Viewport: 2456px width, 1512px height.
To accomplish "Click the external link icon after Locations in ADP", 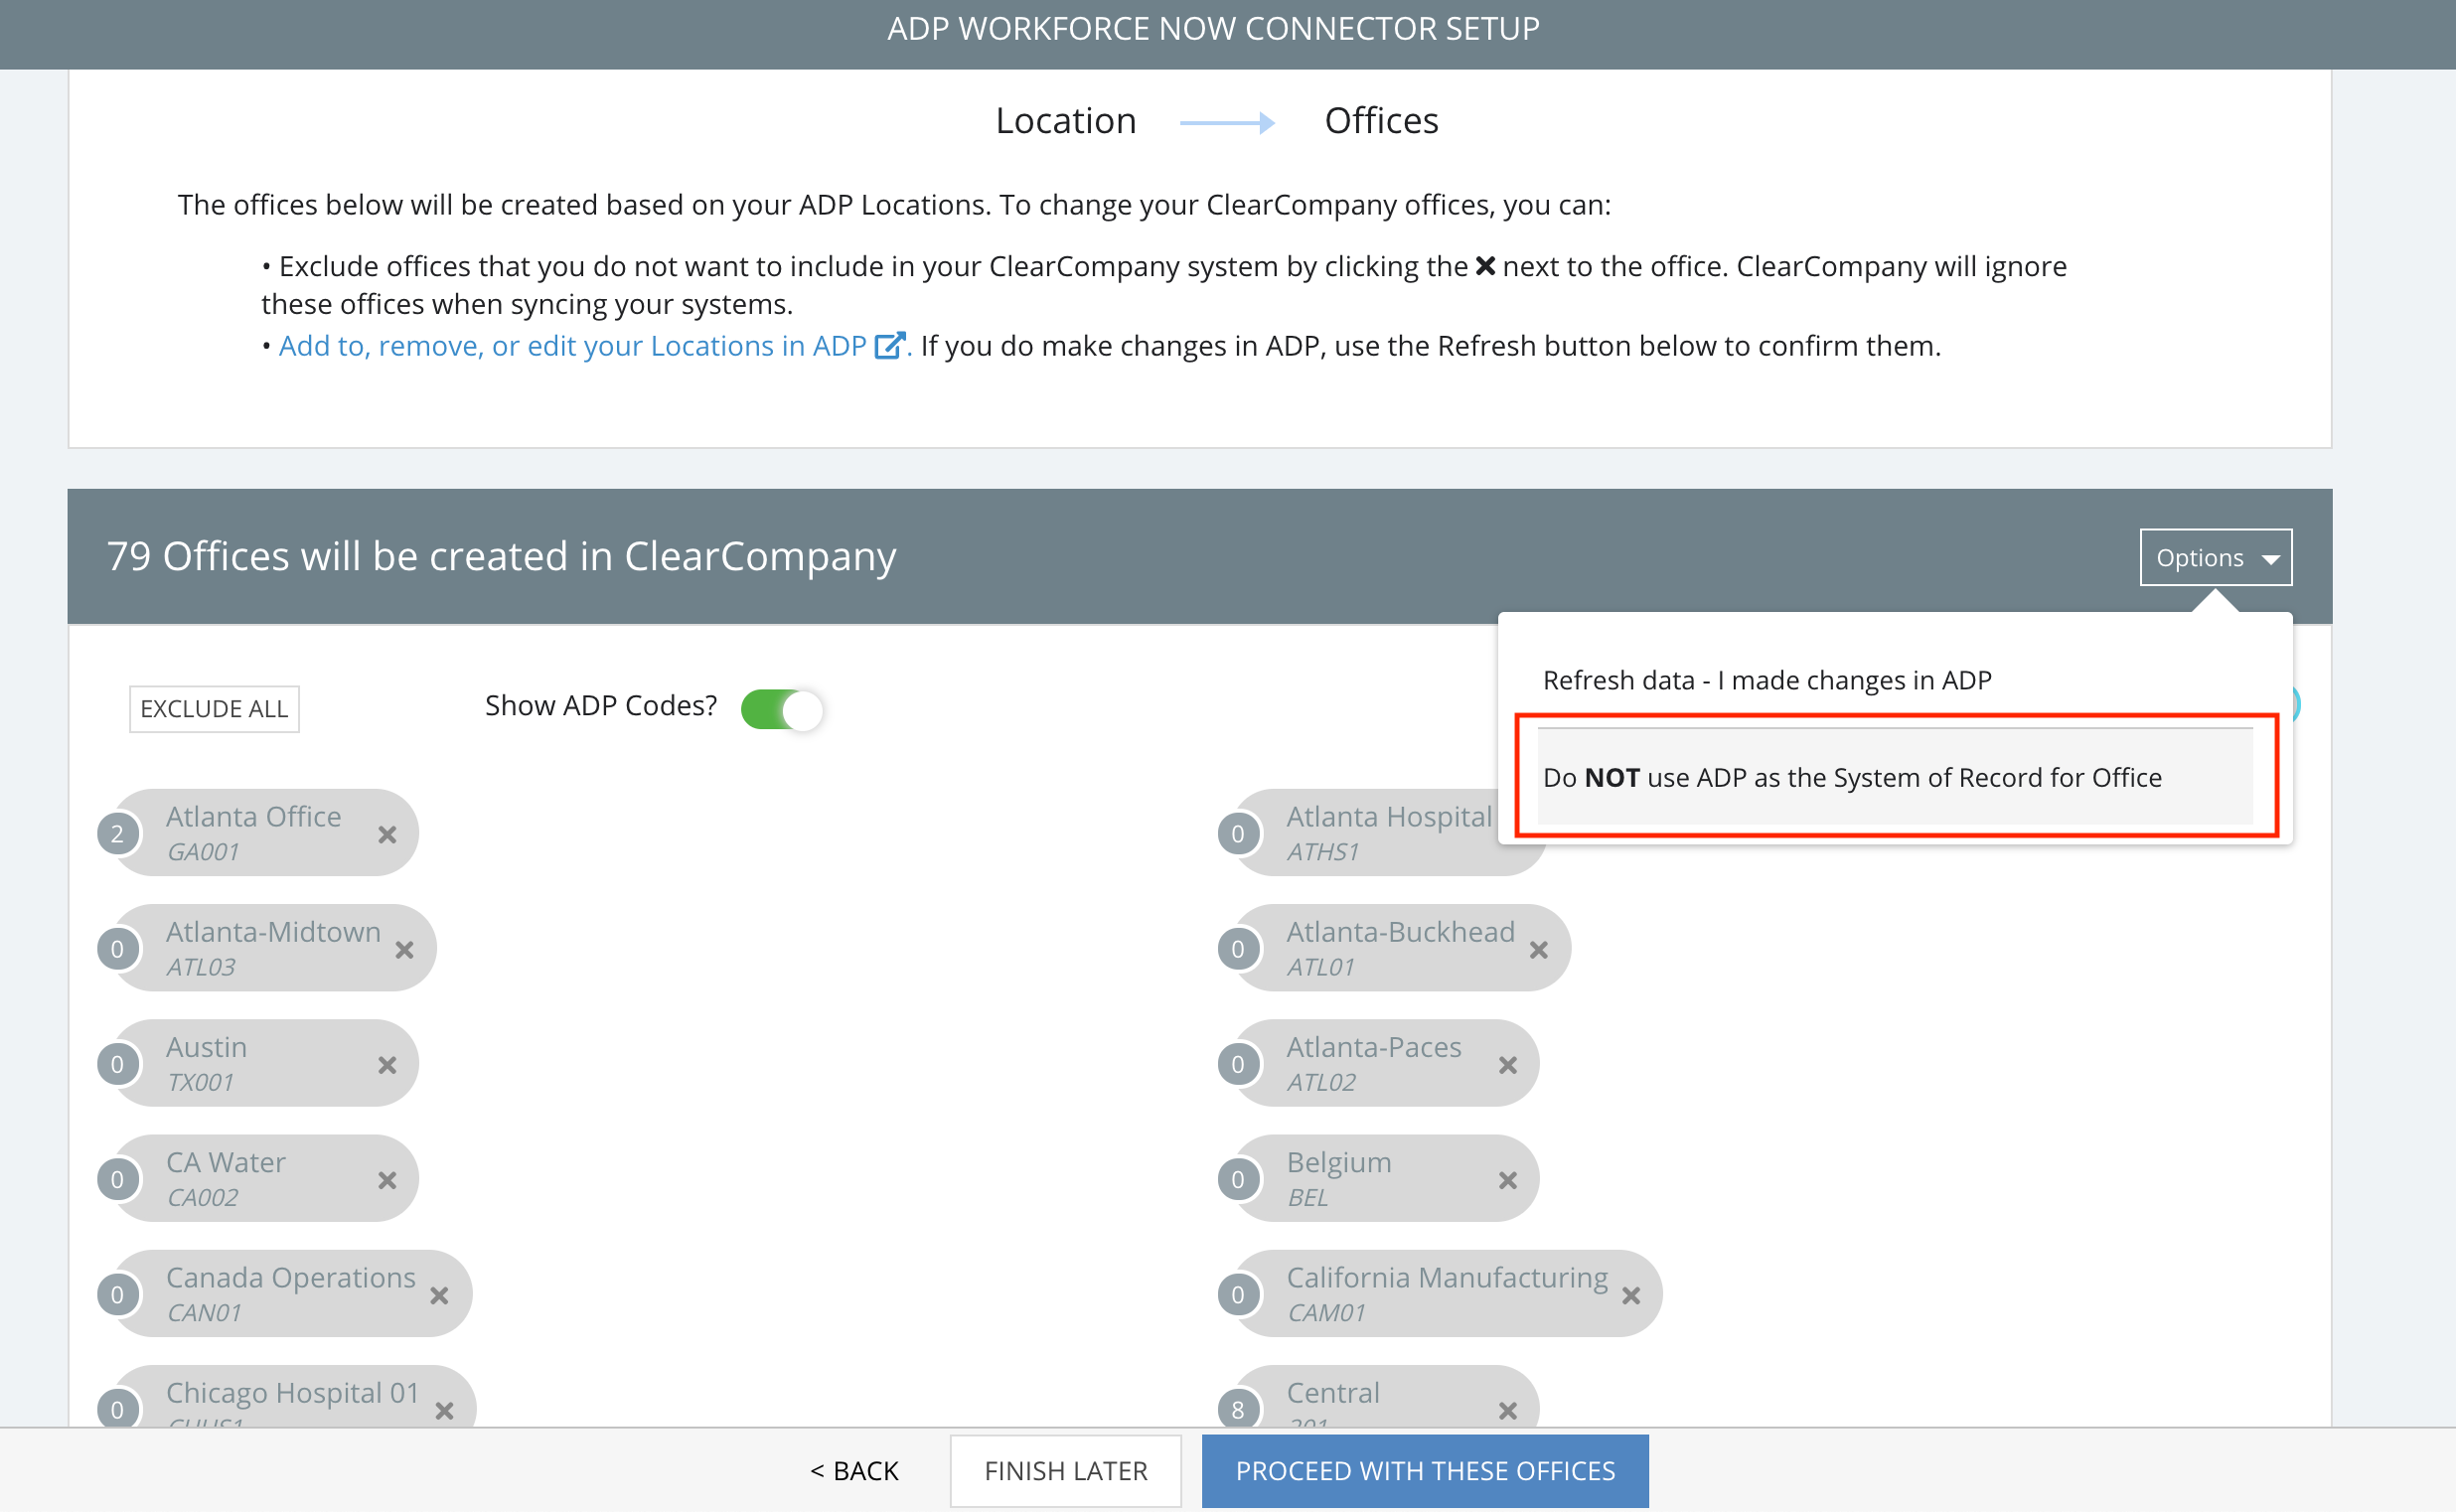I will pyautogui.click(x=889, y=345).
